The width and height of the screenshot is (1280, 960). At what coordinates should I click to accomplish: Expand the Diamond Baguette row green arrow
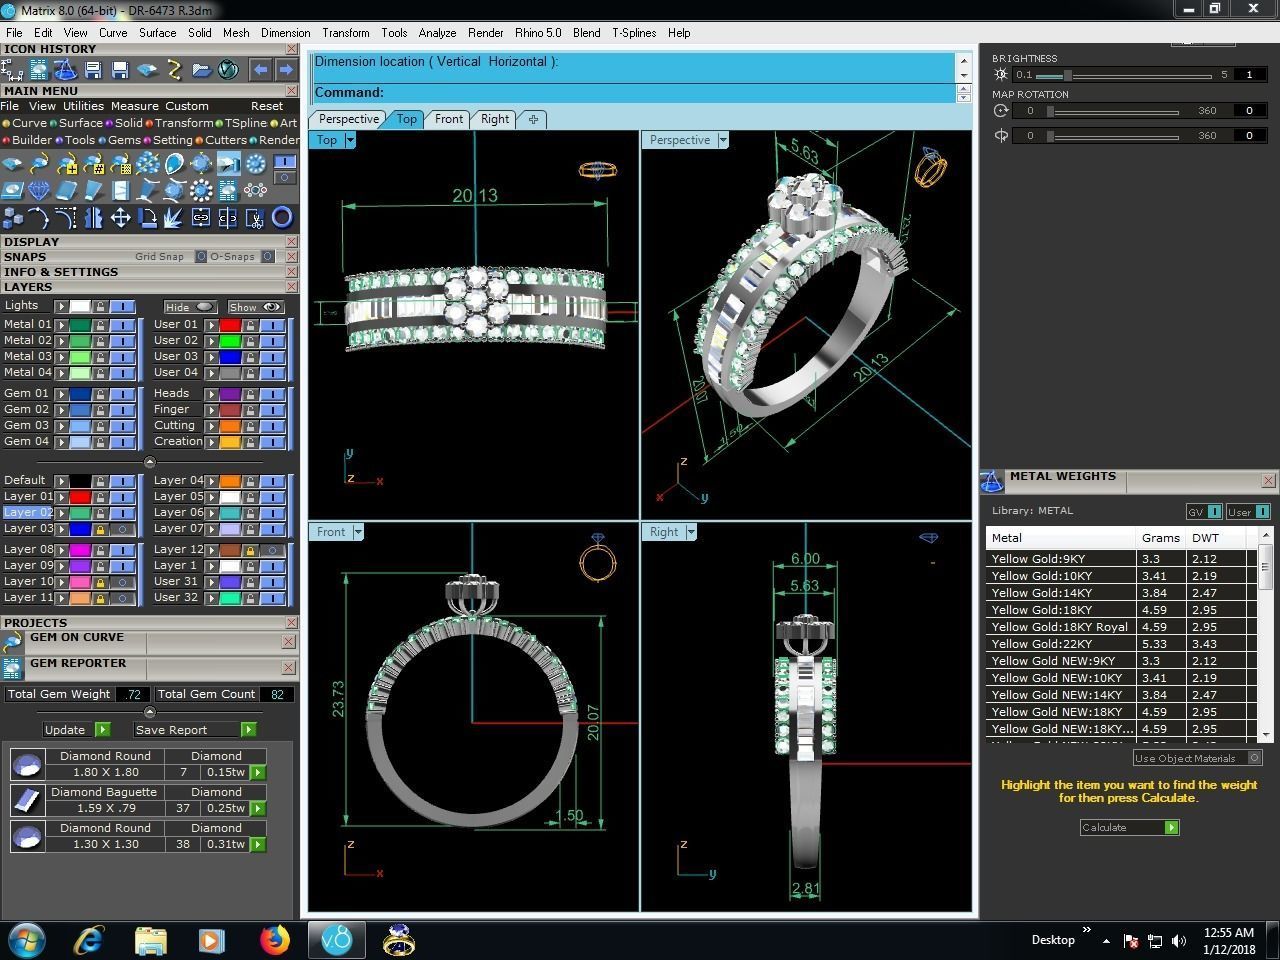258,808
